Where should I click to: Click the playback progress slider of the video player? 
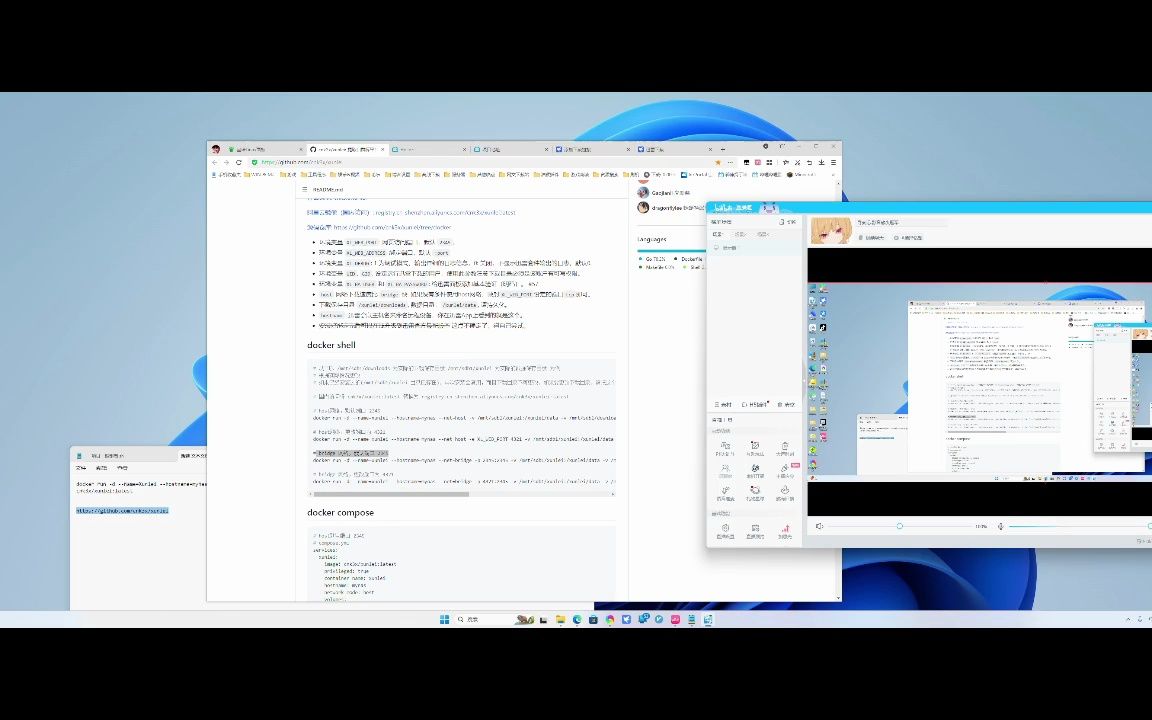click(x=899, y=525)
